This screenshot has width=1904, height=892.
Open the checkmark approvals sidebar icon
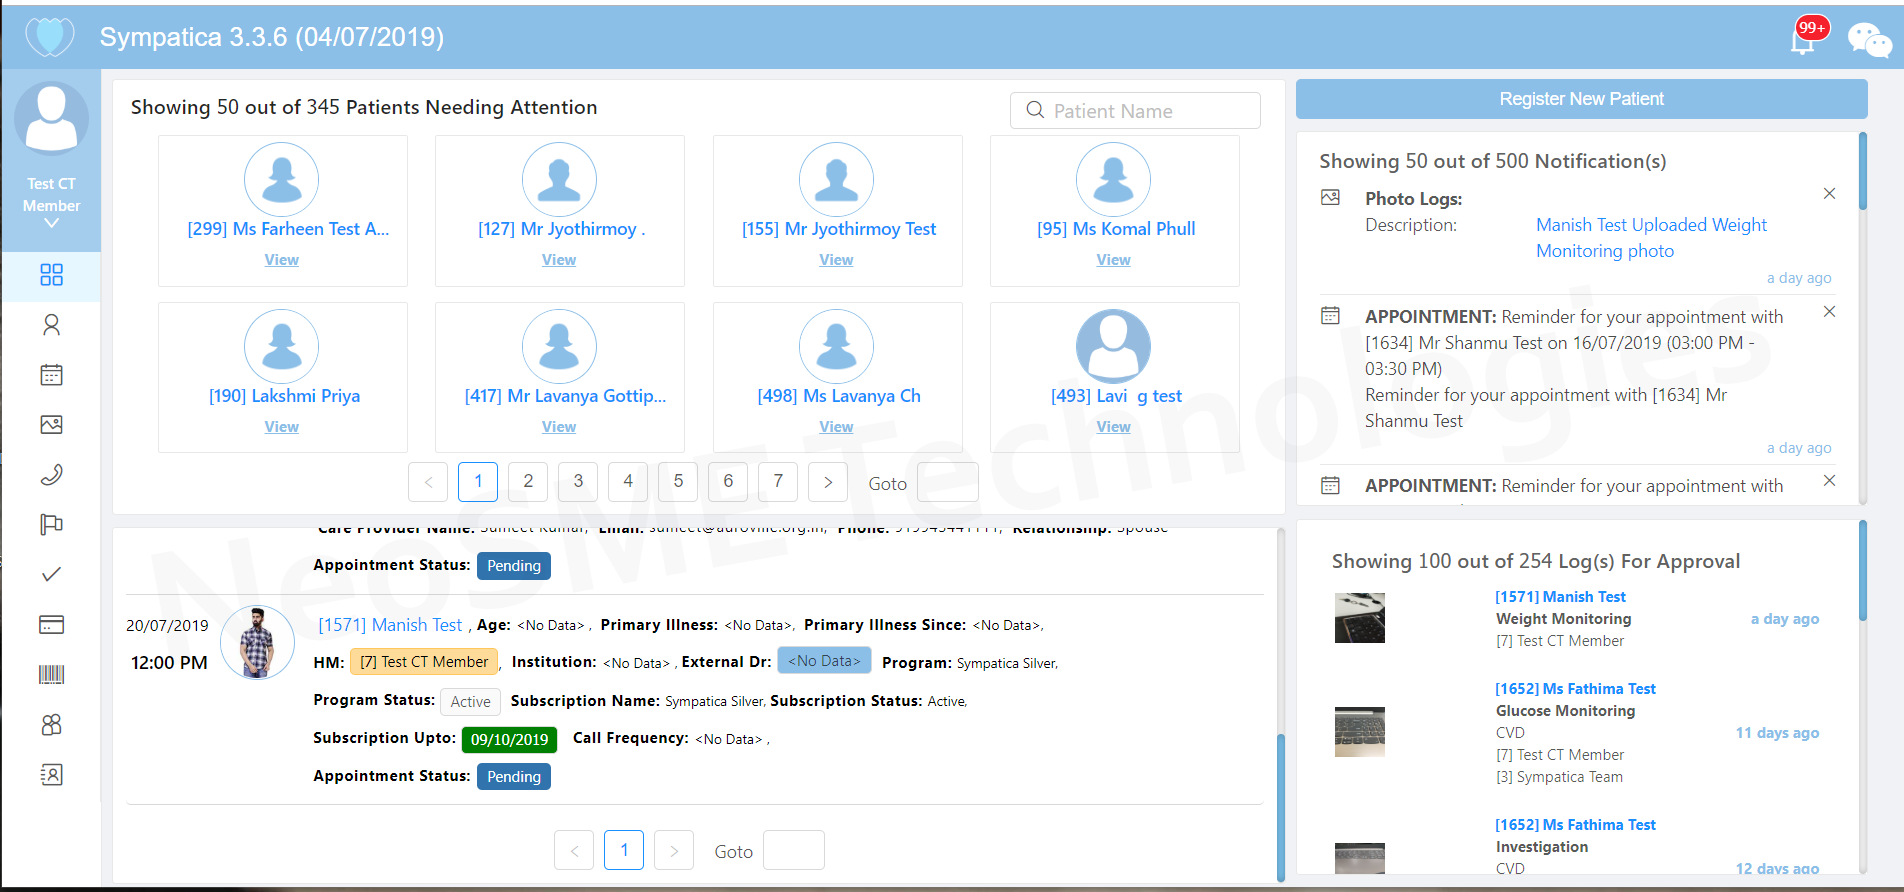click(x=51, y=574)
